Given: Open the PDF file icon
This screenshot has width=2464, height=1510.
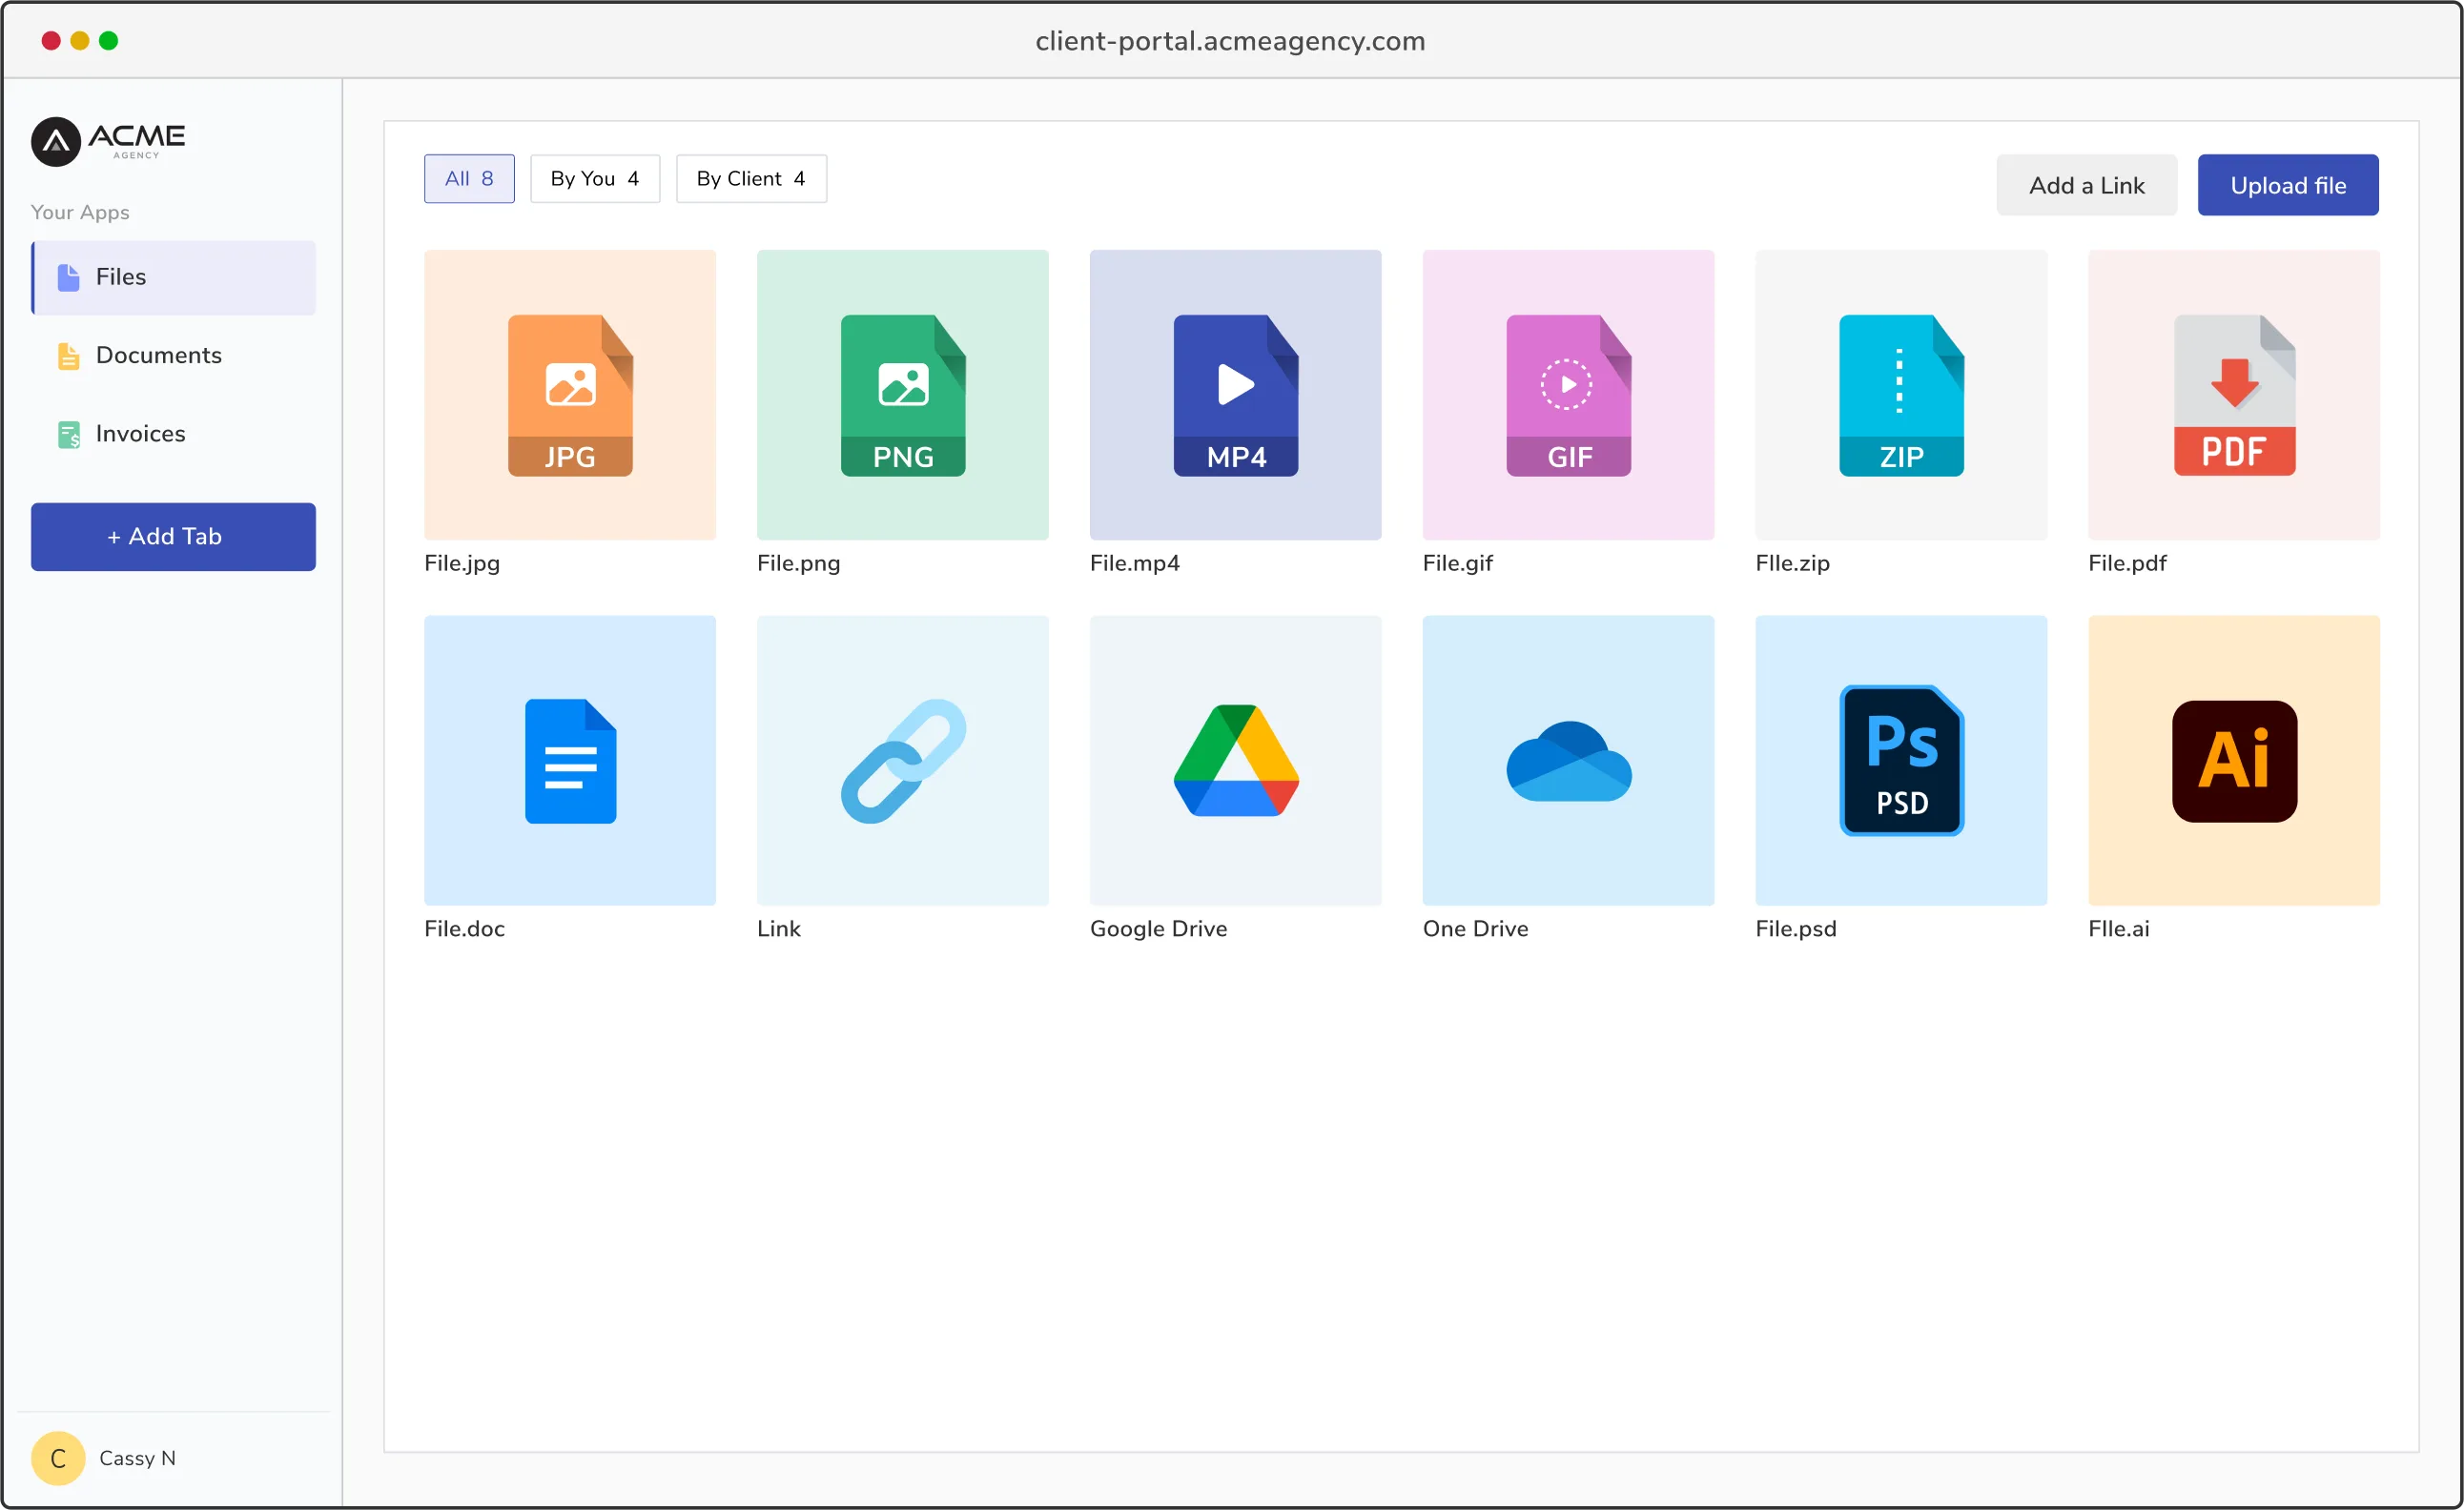Looking at the screenshot, I should point(2235,395).
